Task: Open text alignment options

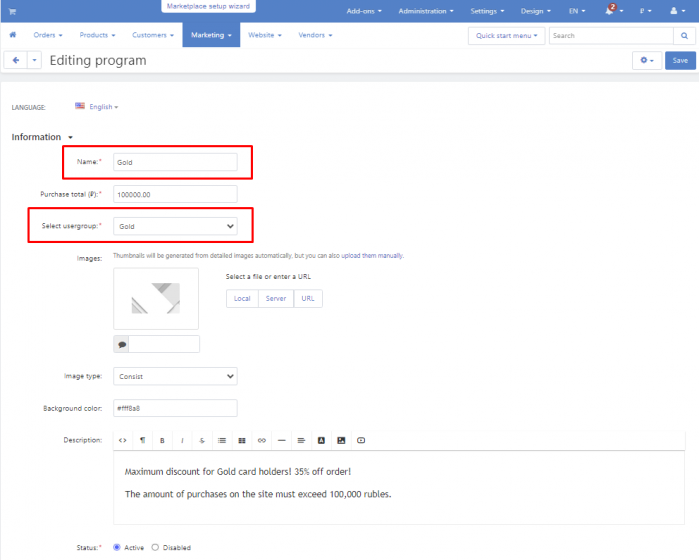Action: tap(301, 440)
